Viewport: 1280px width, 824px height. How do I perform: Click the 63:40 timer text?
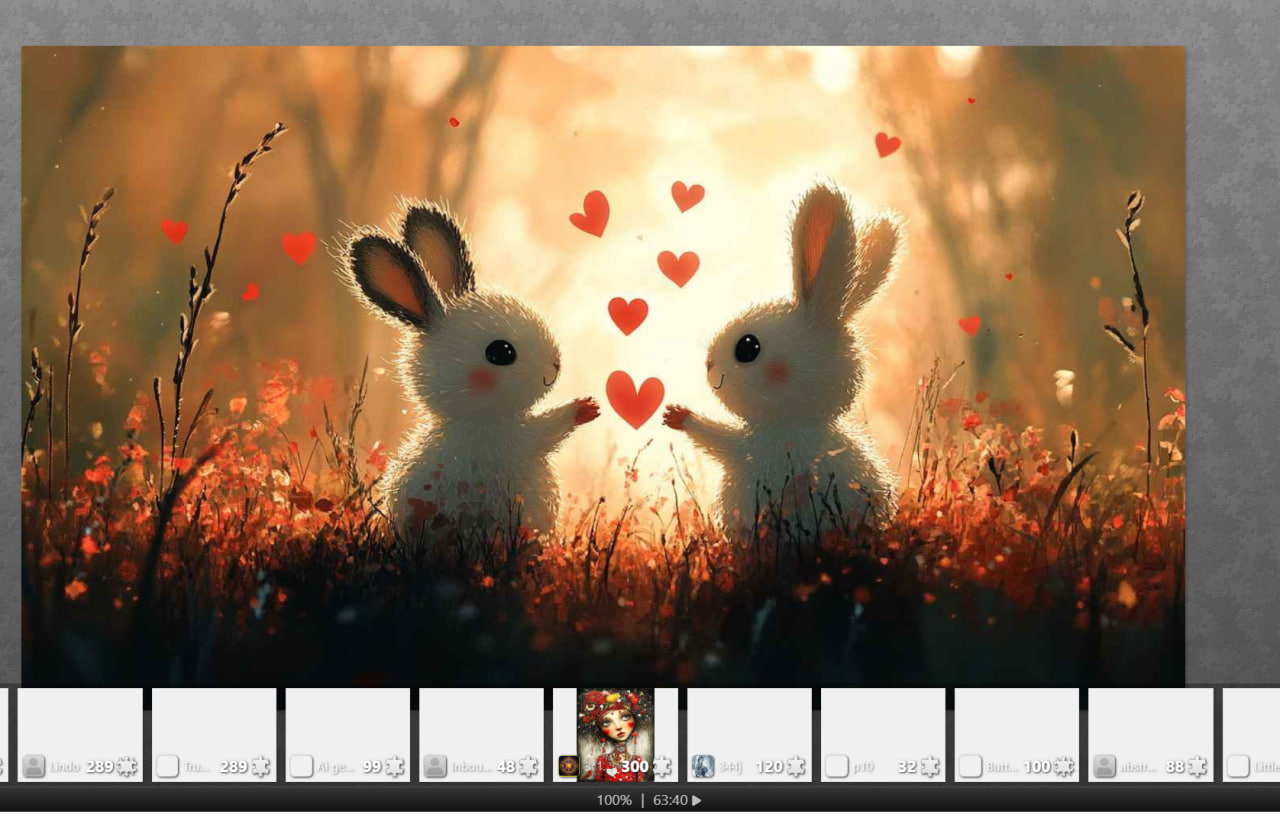tap(670, 800)
